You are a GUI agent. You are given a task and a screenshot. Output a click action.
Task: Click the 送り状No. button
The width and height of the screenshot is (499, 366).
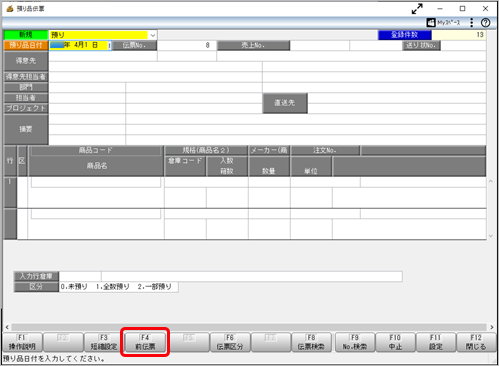click(421, 45)
